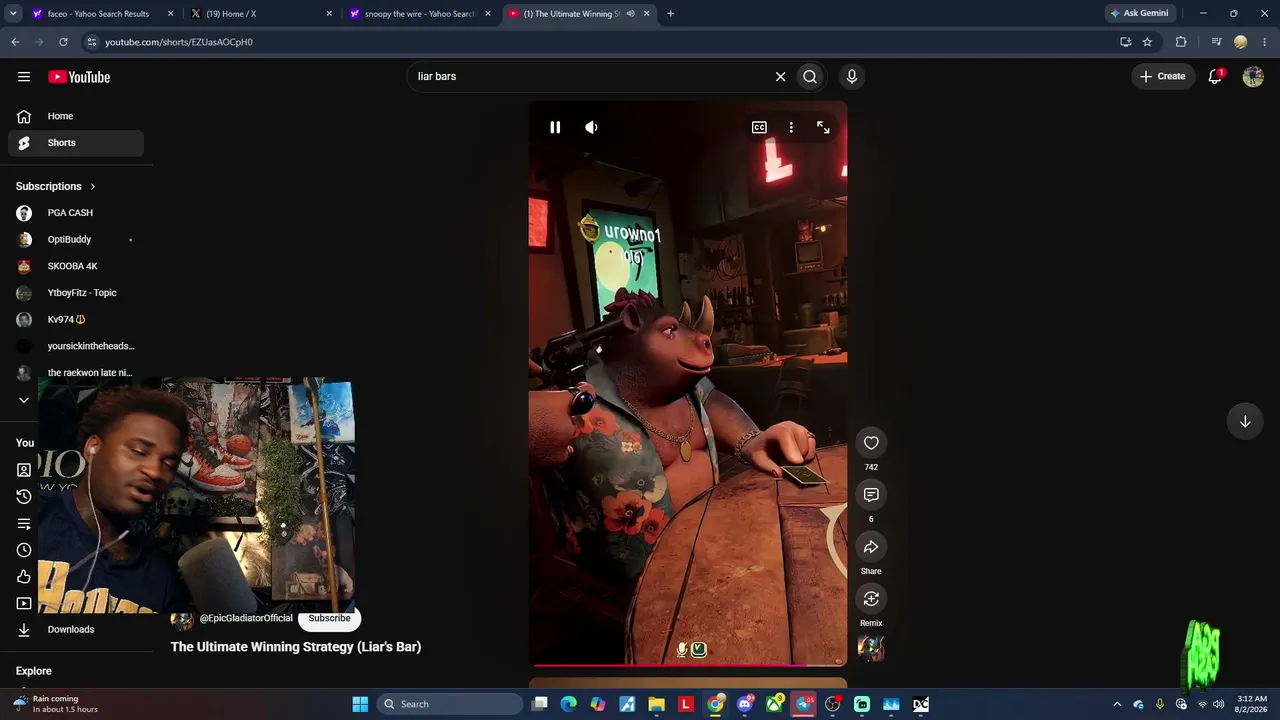This screenshot has width=1280, height=720.
Task: Pause the playing Short
Action: (x=555, y=127)
